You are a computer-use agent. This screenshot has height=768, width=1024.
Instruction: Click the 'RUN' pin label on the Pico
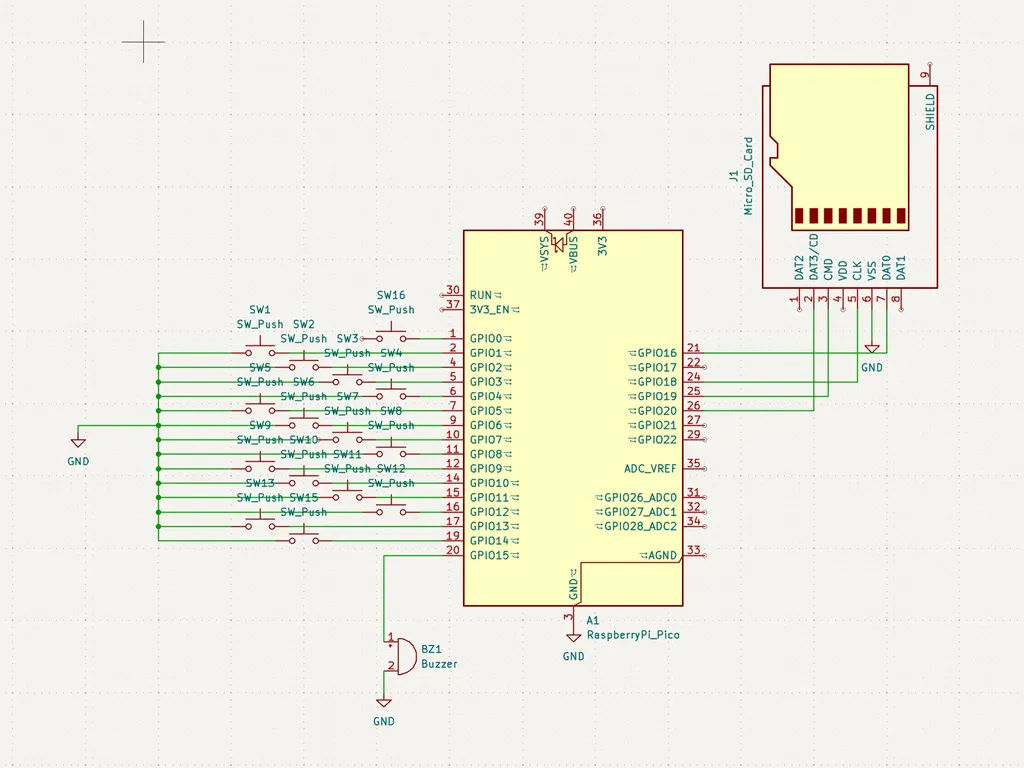(481, 295)
